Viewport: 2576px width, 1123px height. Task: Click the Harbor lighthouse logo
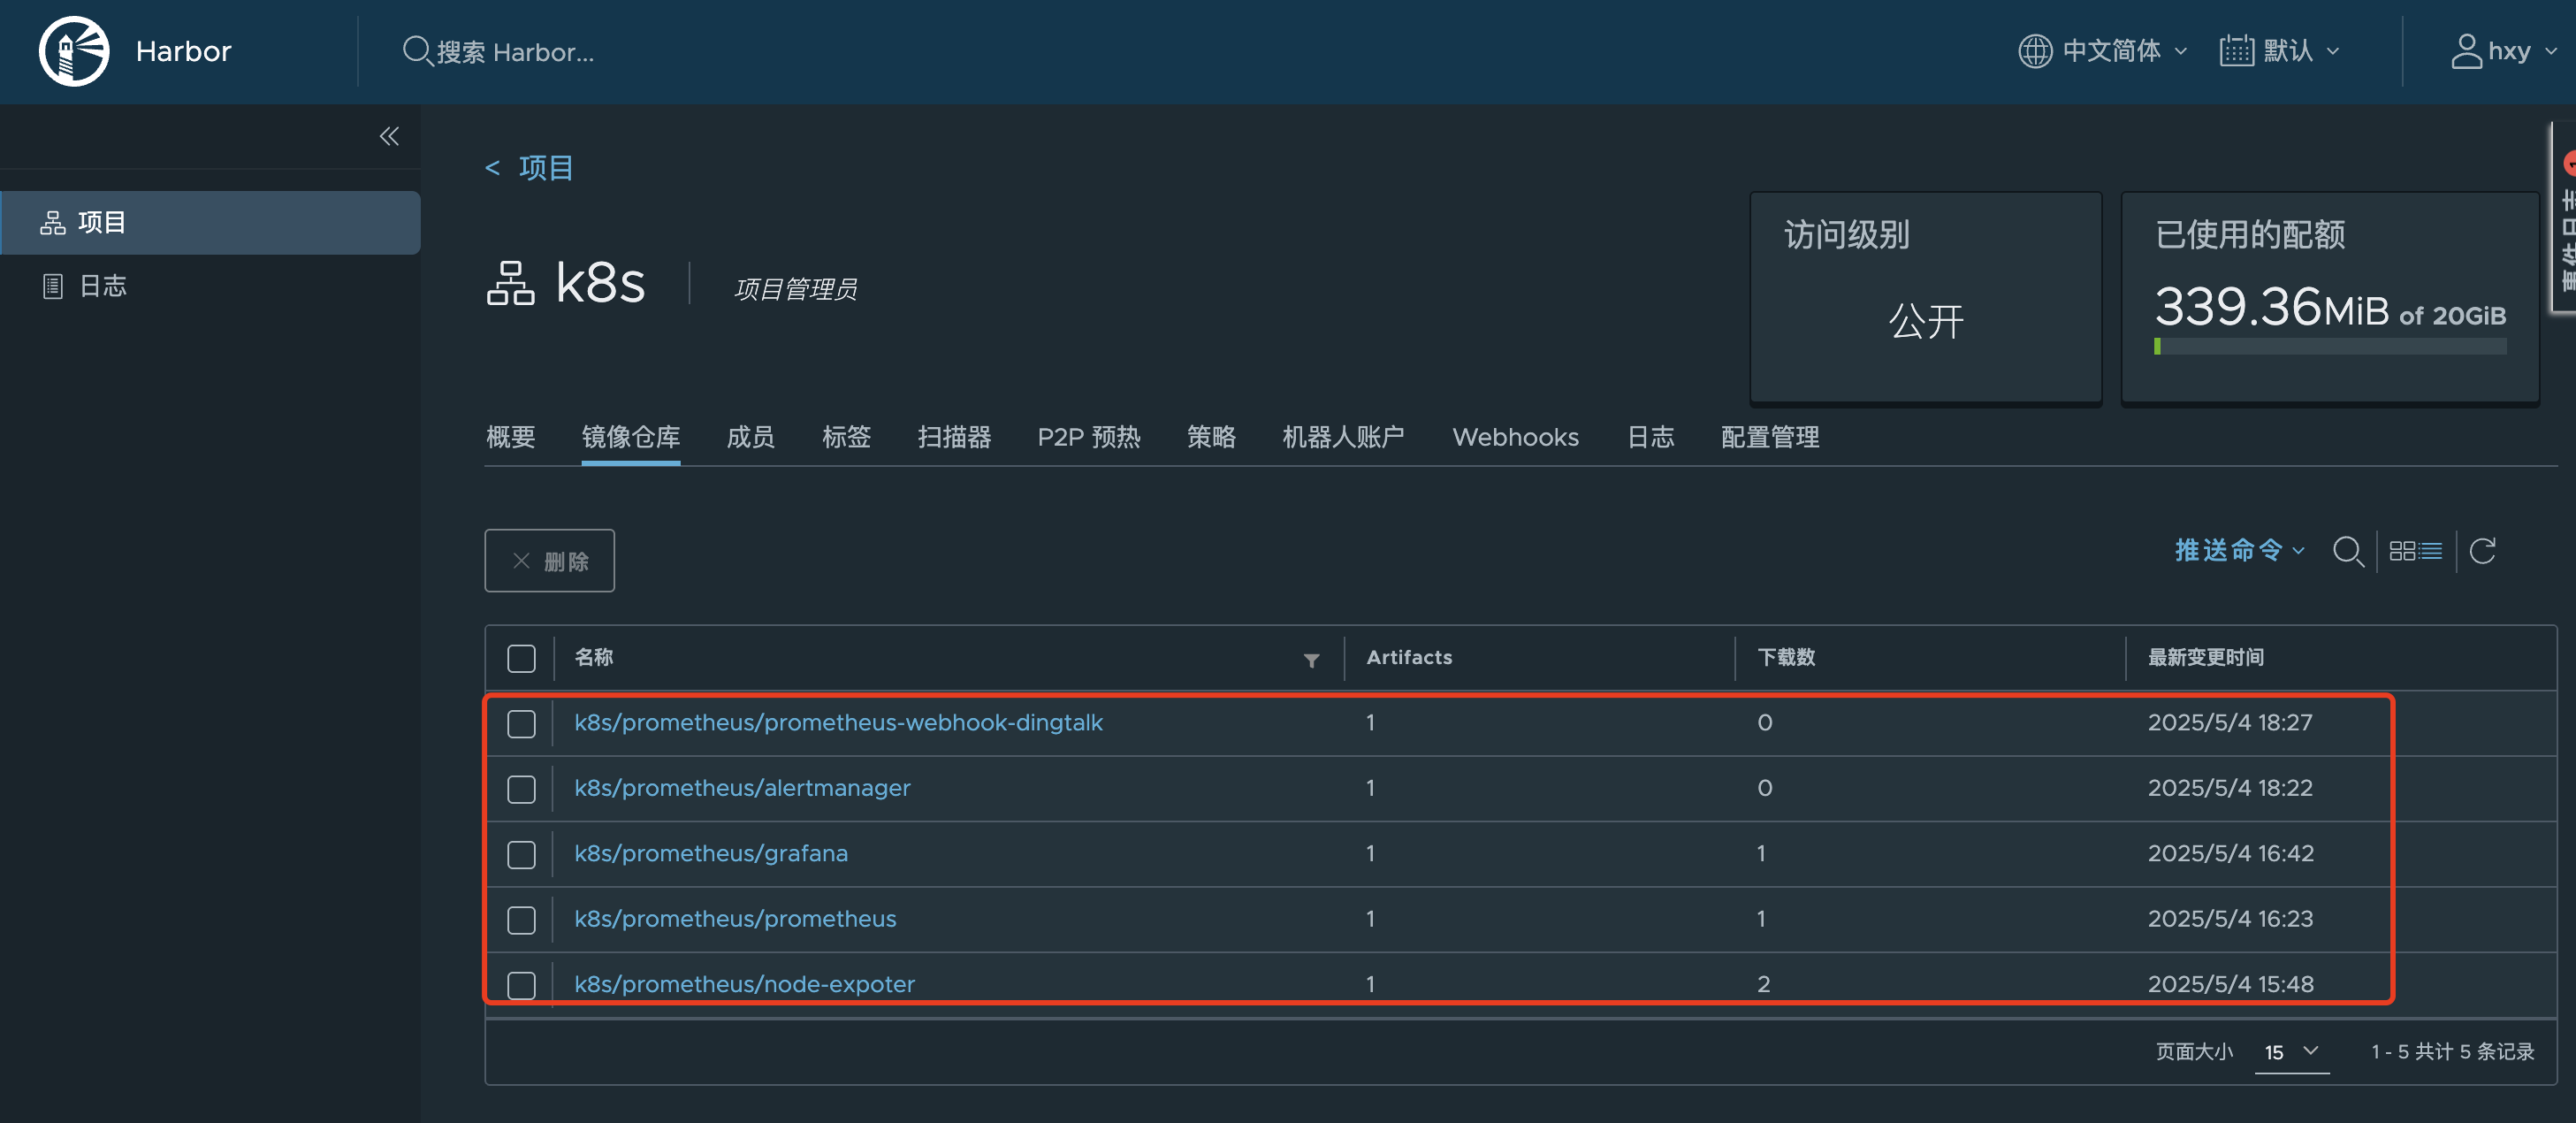pyautogui.click(x=73, y=51)
